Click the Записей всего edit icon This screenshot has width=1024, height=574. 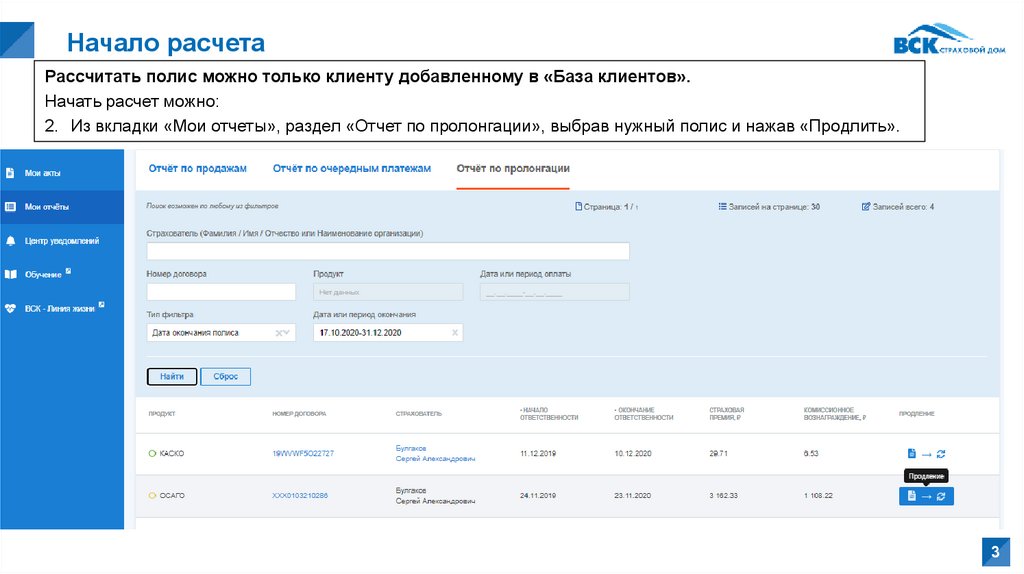pos(866,207)
